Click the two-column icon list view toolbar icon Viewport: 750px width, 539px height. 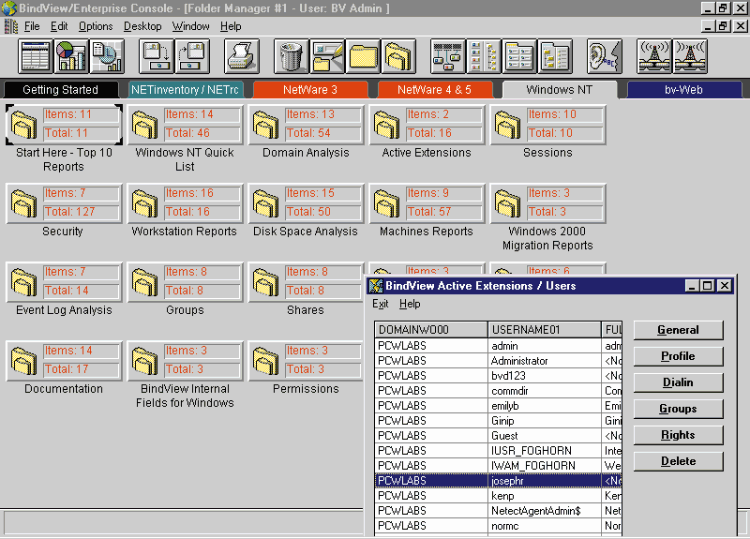tap(484, 56)
